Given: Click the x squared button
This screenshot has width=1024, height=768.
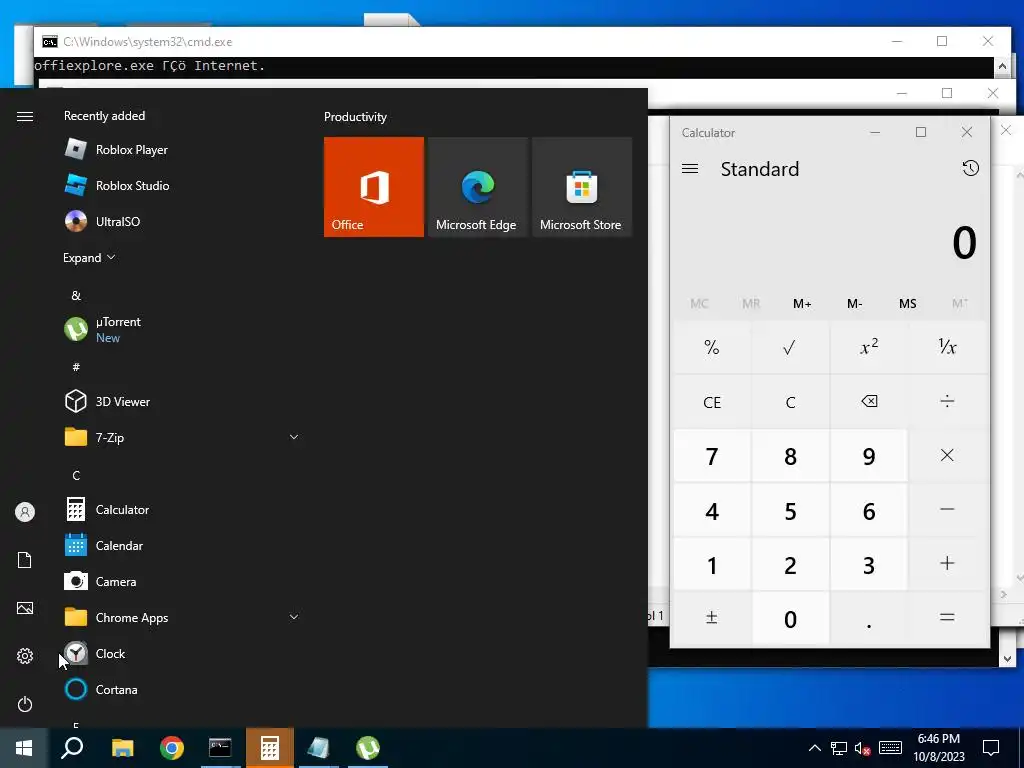Looking at the screenshot, I should [869, 347].
